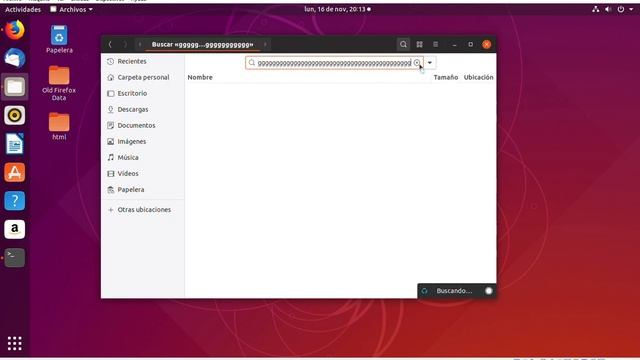Go to Carpeta personal
Screen dimensions: 640x360
[142, 77]
